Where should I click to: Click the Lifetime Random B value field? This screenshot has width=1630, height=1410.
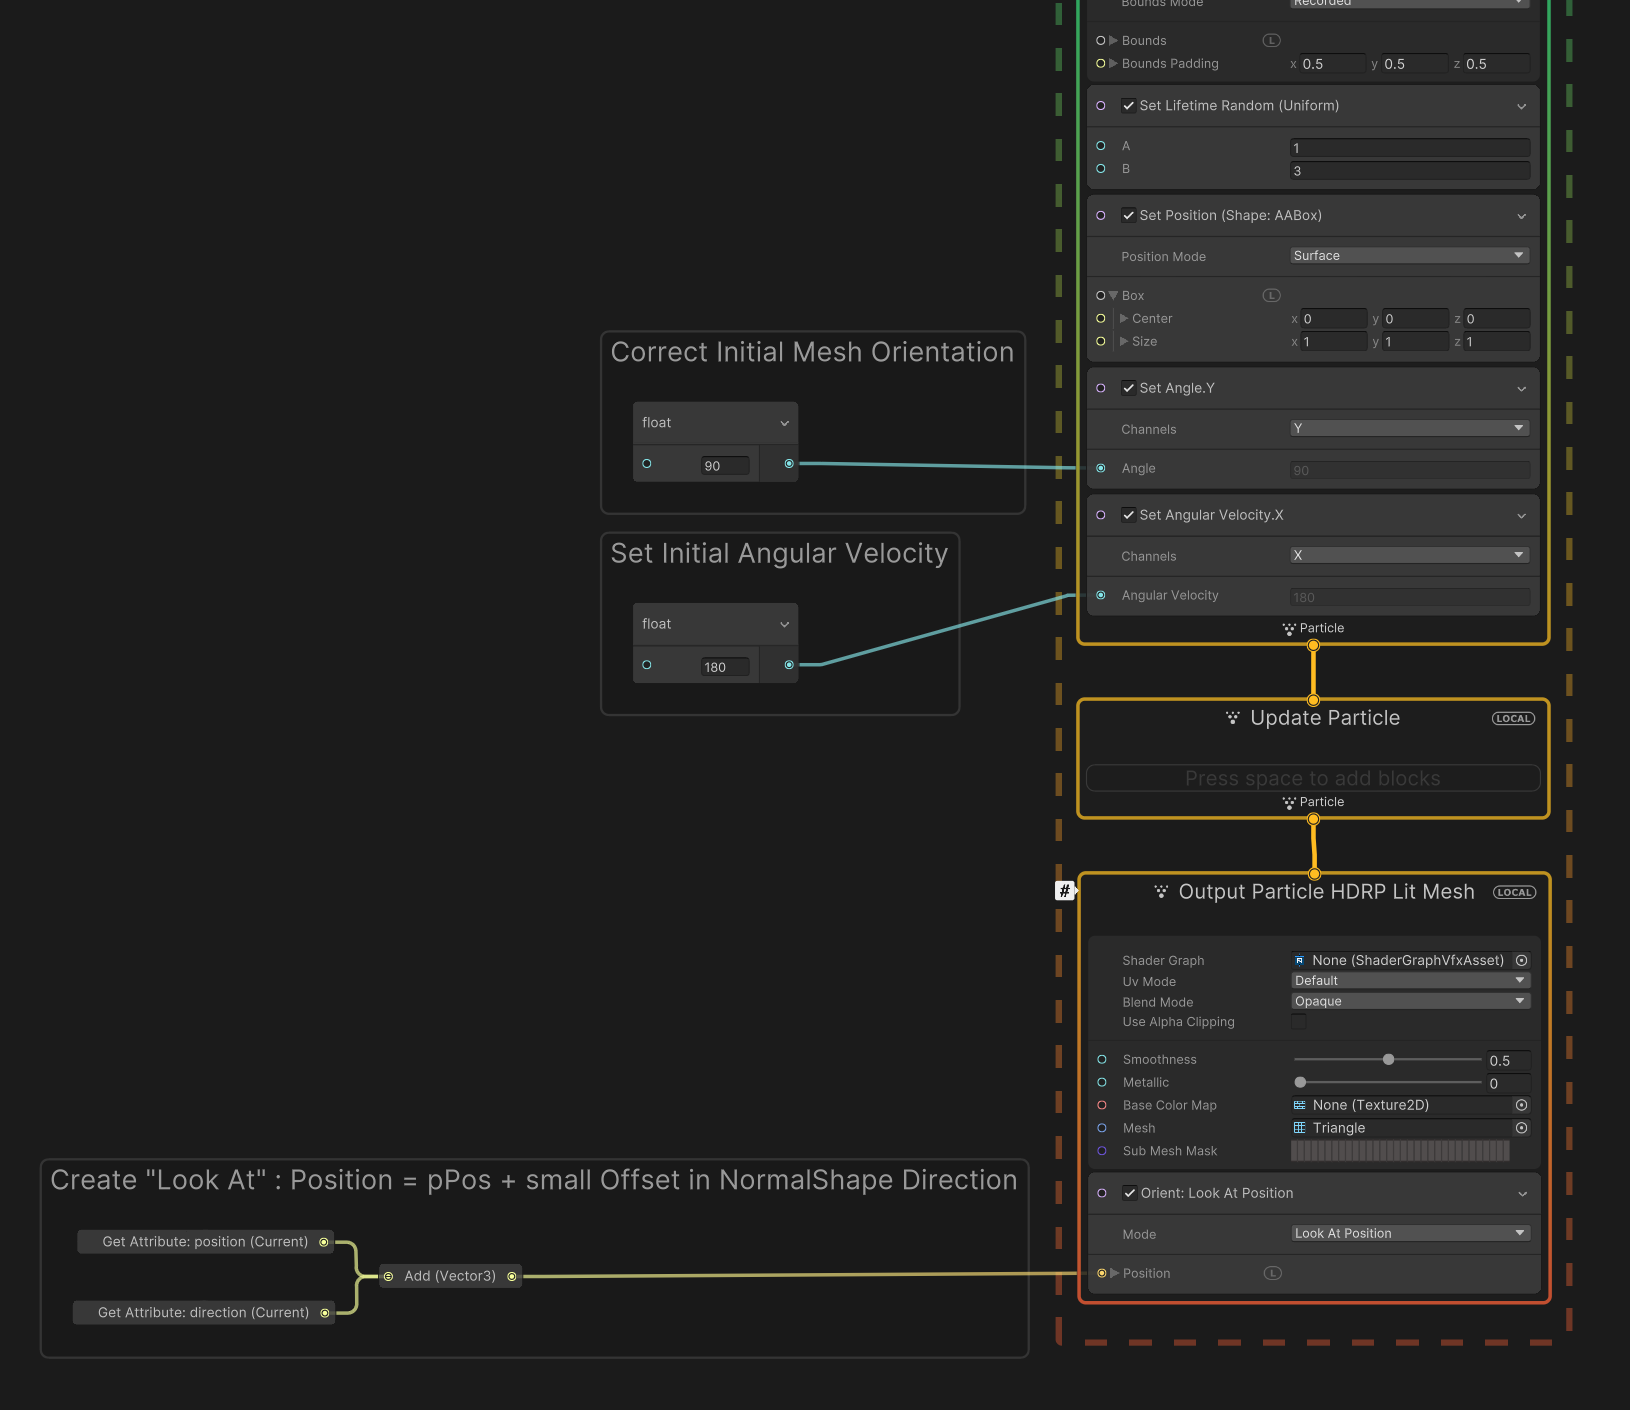1409,170
